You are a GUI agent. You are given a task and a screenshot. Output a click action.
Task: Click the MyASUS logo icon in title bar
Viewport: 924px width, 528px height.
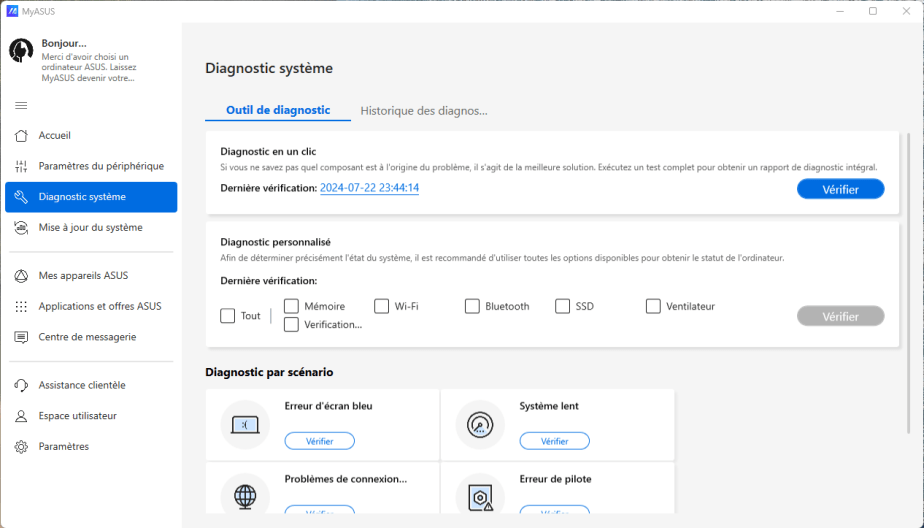coord(12,11)
